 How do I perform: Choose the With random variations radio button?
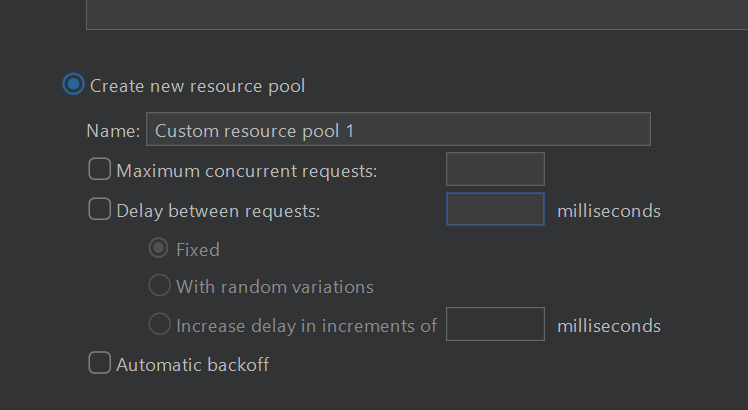tap(159, 285)
